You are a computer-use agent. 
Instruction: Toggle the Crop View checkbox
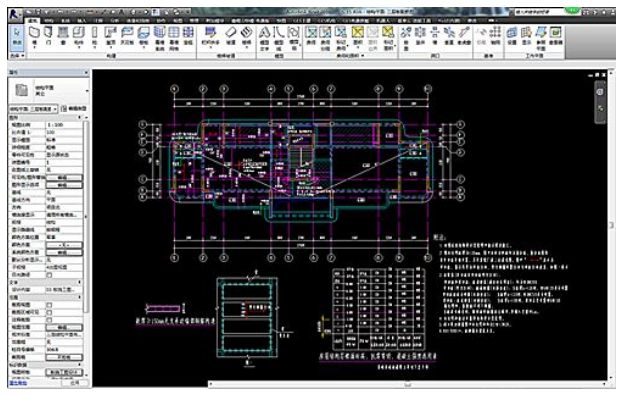click(49, 305)
